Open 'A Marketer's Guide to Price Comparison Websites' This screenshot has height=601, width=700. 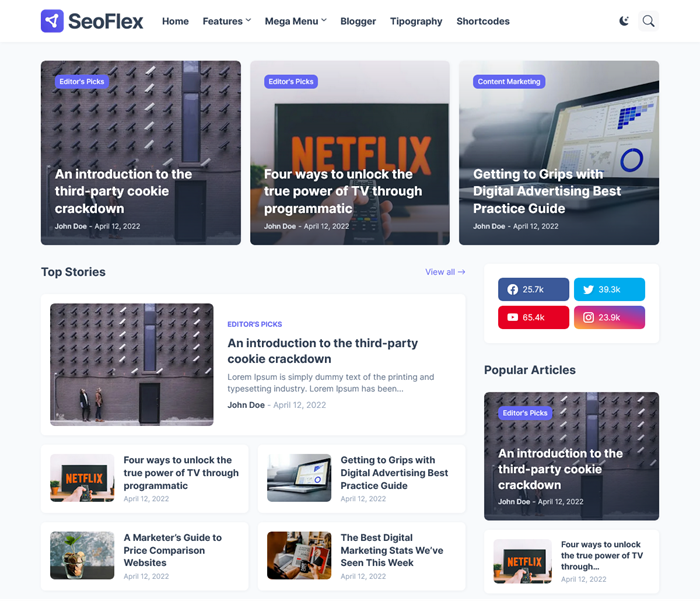(173, 550)
